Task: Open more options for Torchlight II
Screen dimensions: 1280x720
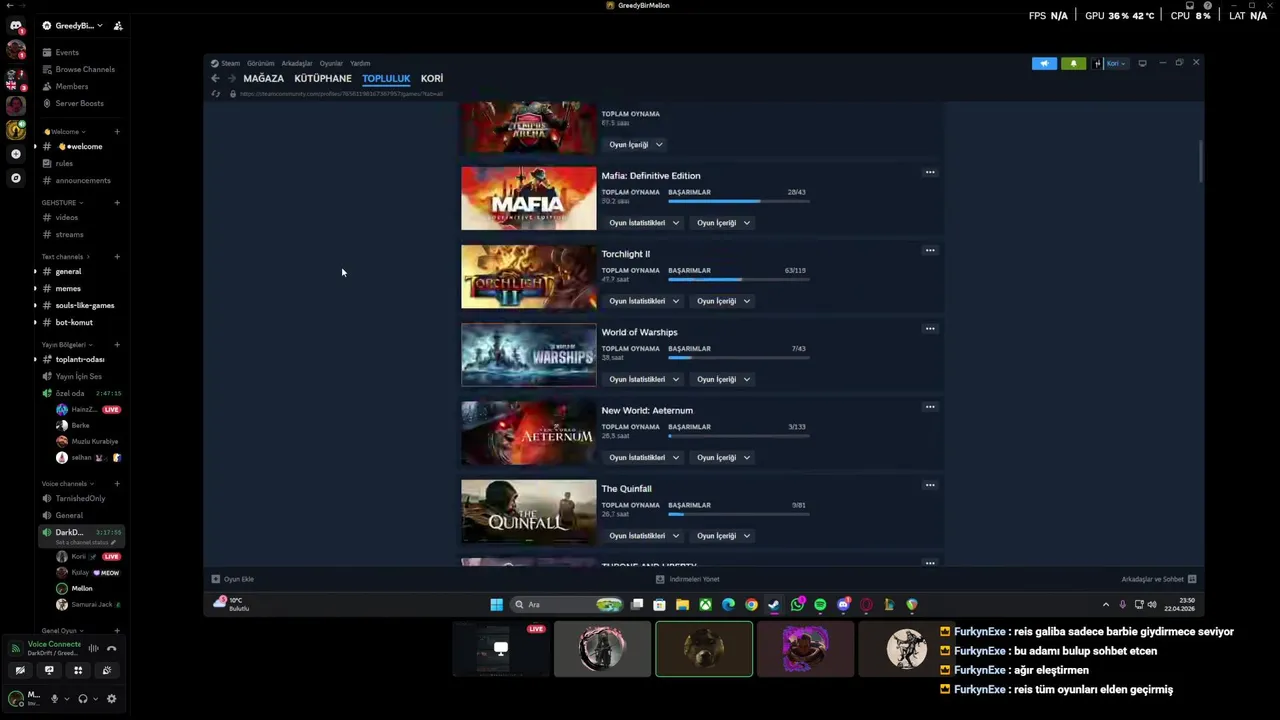Action: click(930, 250)
